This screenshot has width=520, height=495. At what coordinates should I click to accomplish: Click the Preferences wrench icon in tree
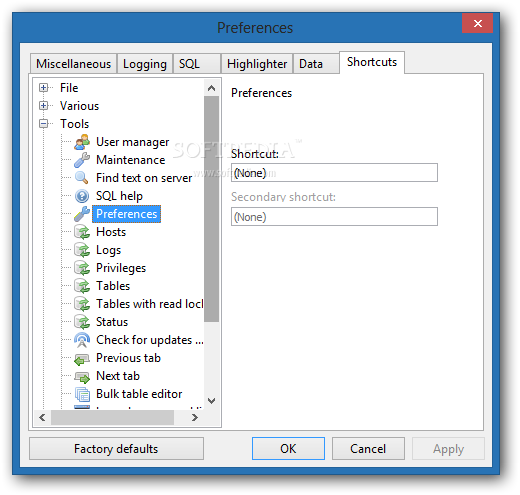pos(82,214)
